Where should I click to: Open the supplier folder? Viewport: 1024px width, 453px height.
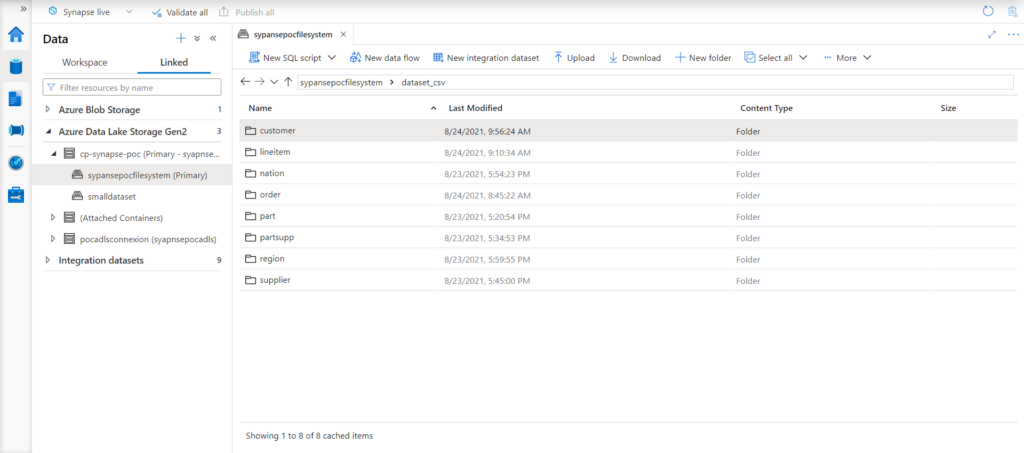[275, 280]
